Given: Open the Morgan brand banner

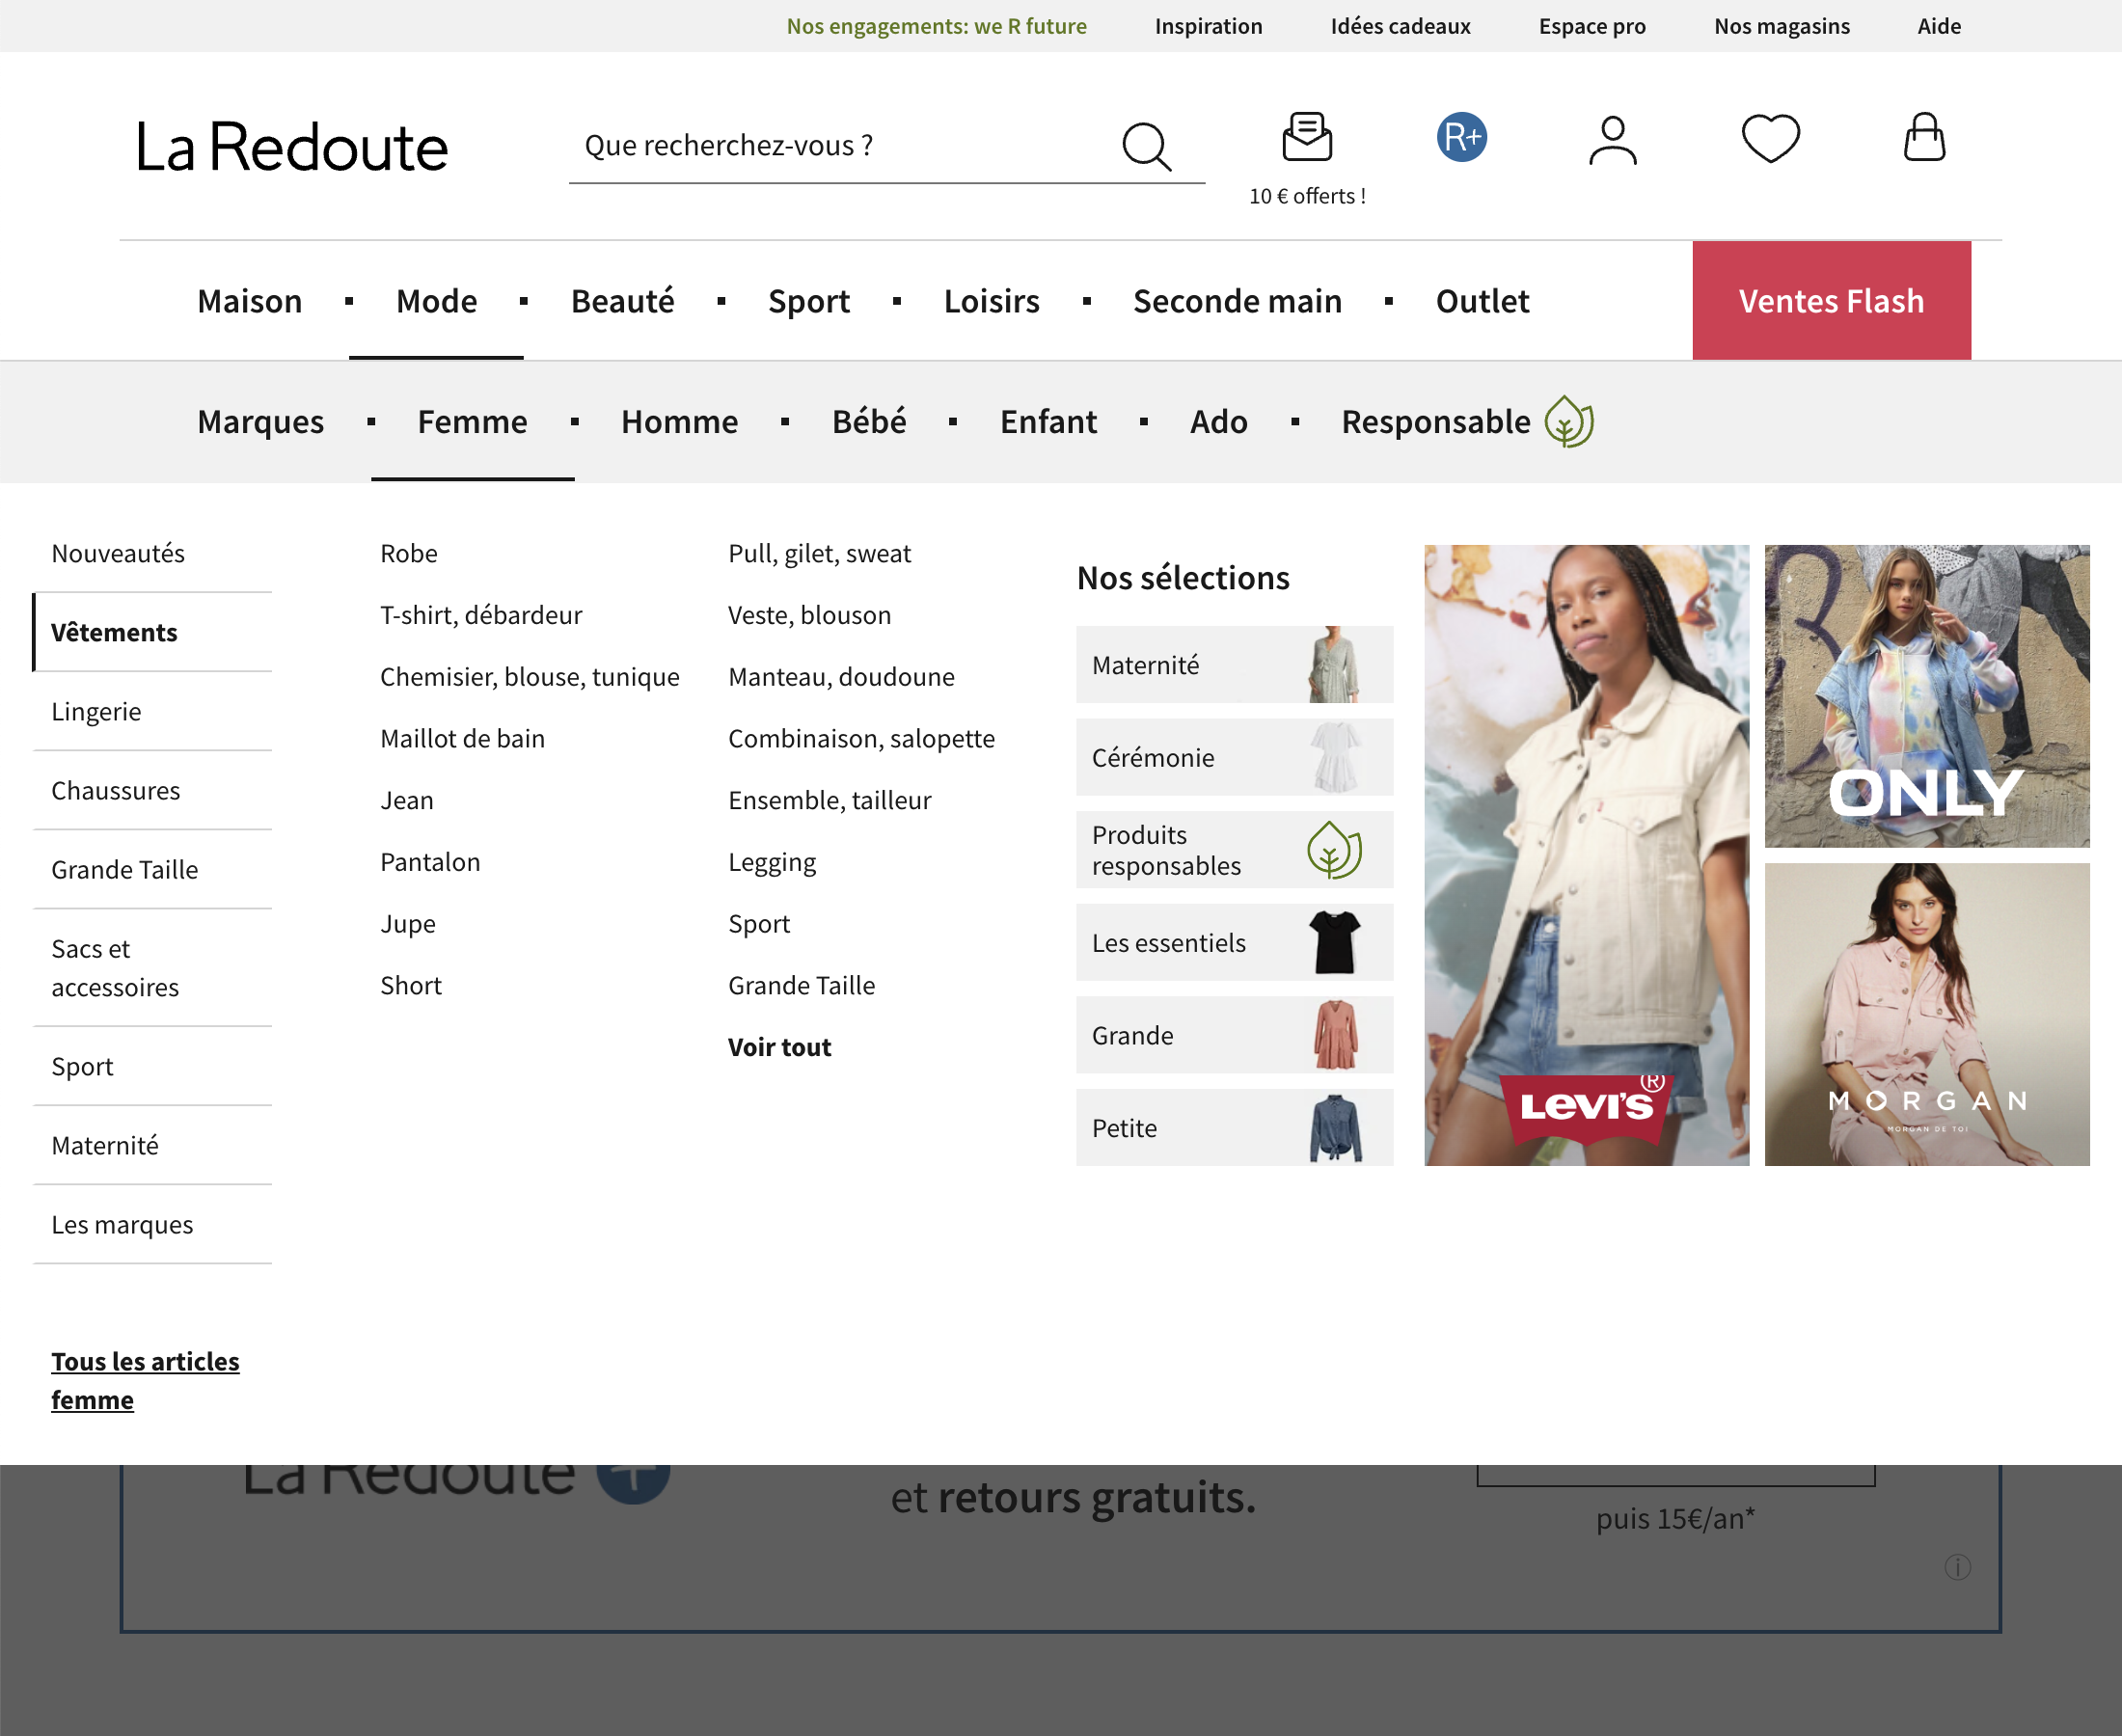Looking at the screenshot, I should (x=1926, y=1014).
